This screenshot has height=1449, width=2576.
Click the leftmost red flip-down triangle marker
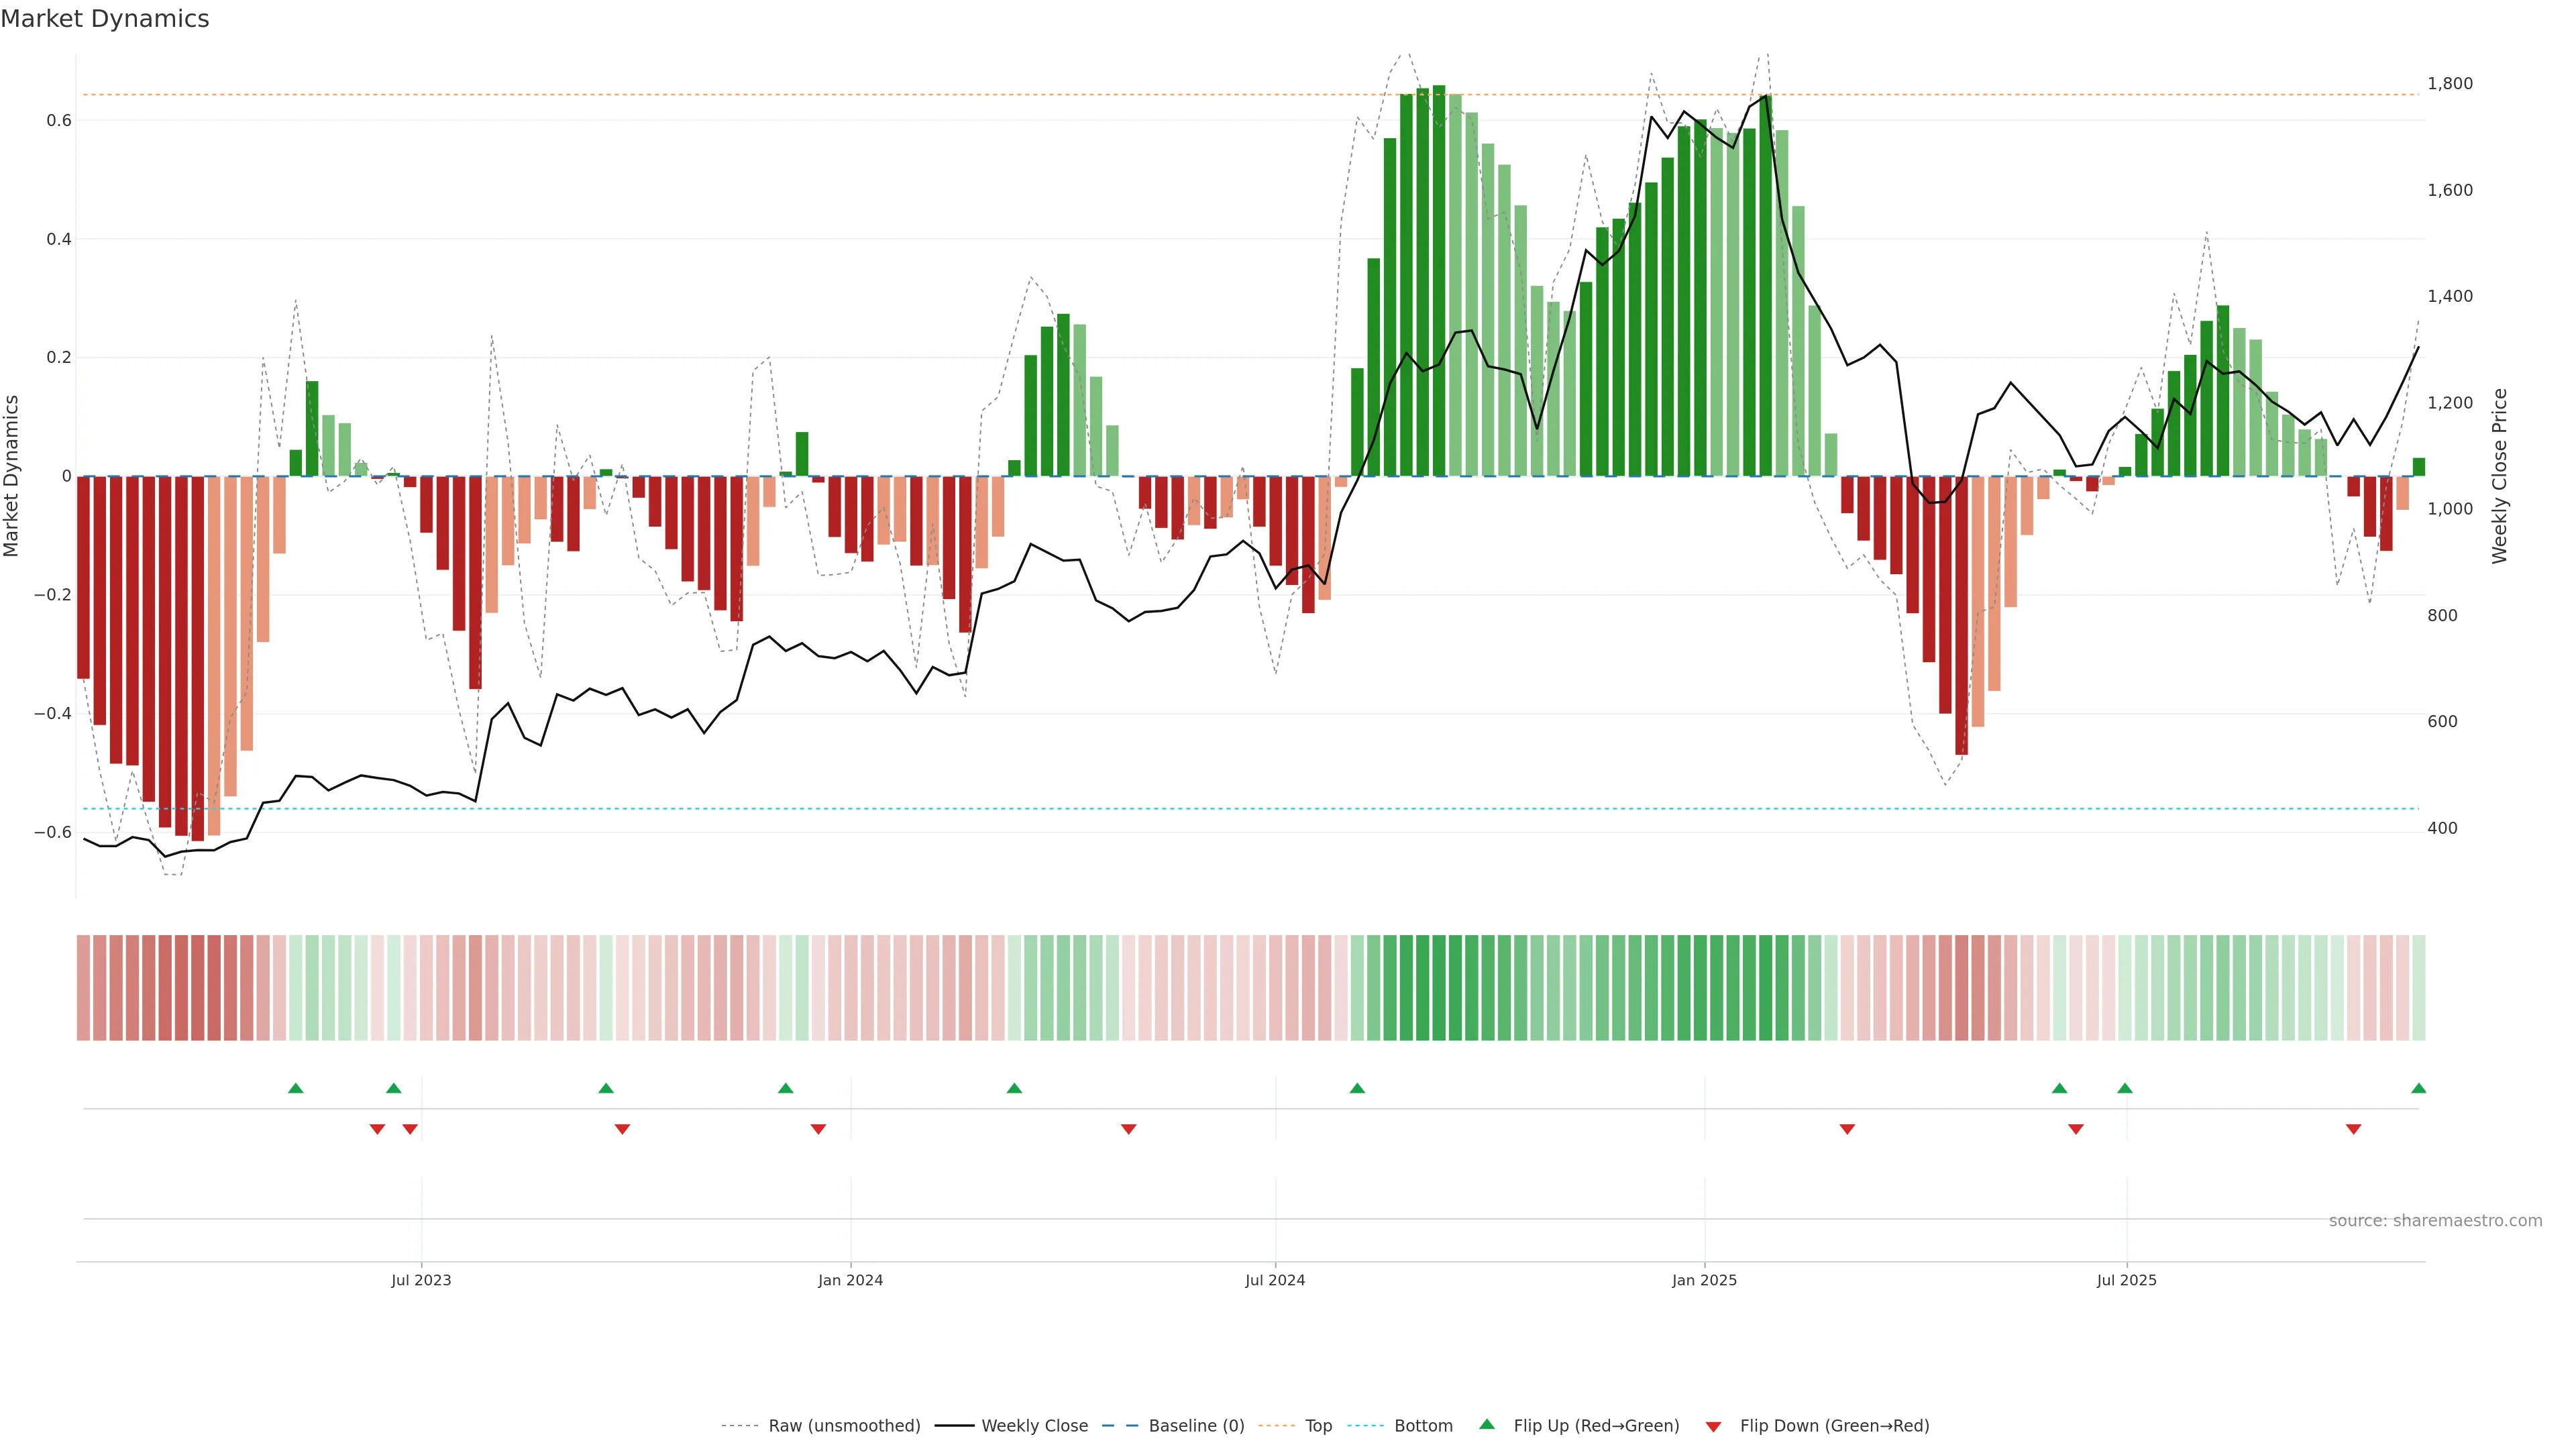click(377, 1129)
